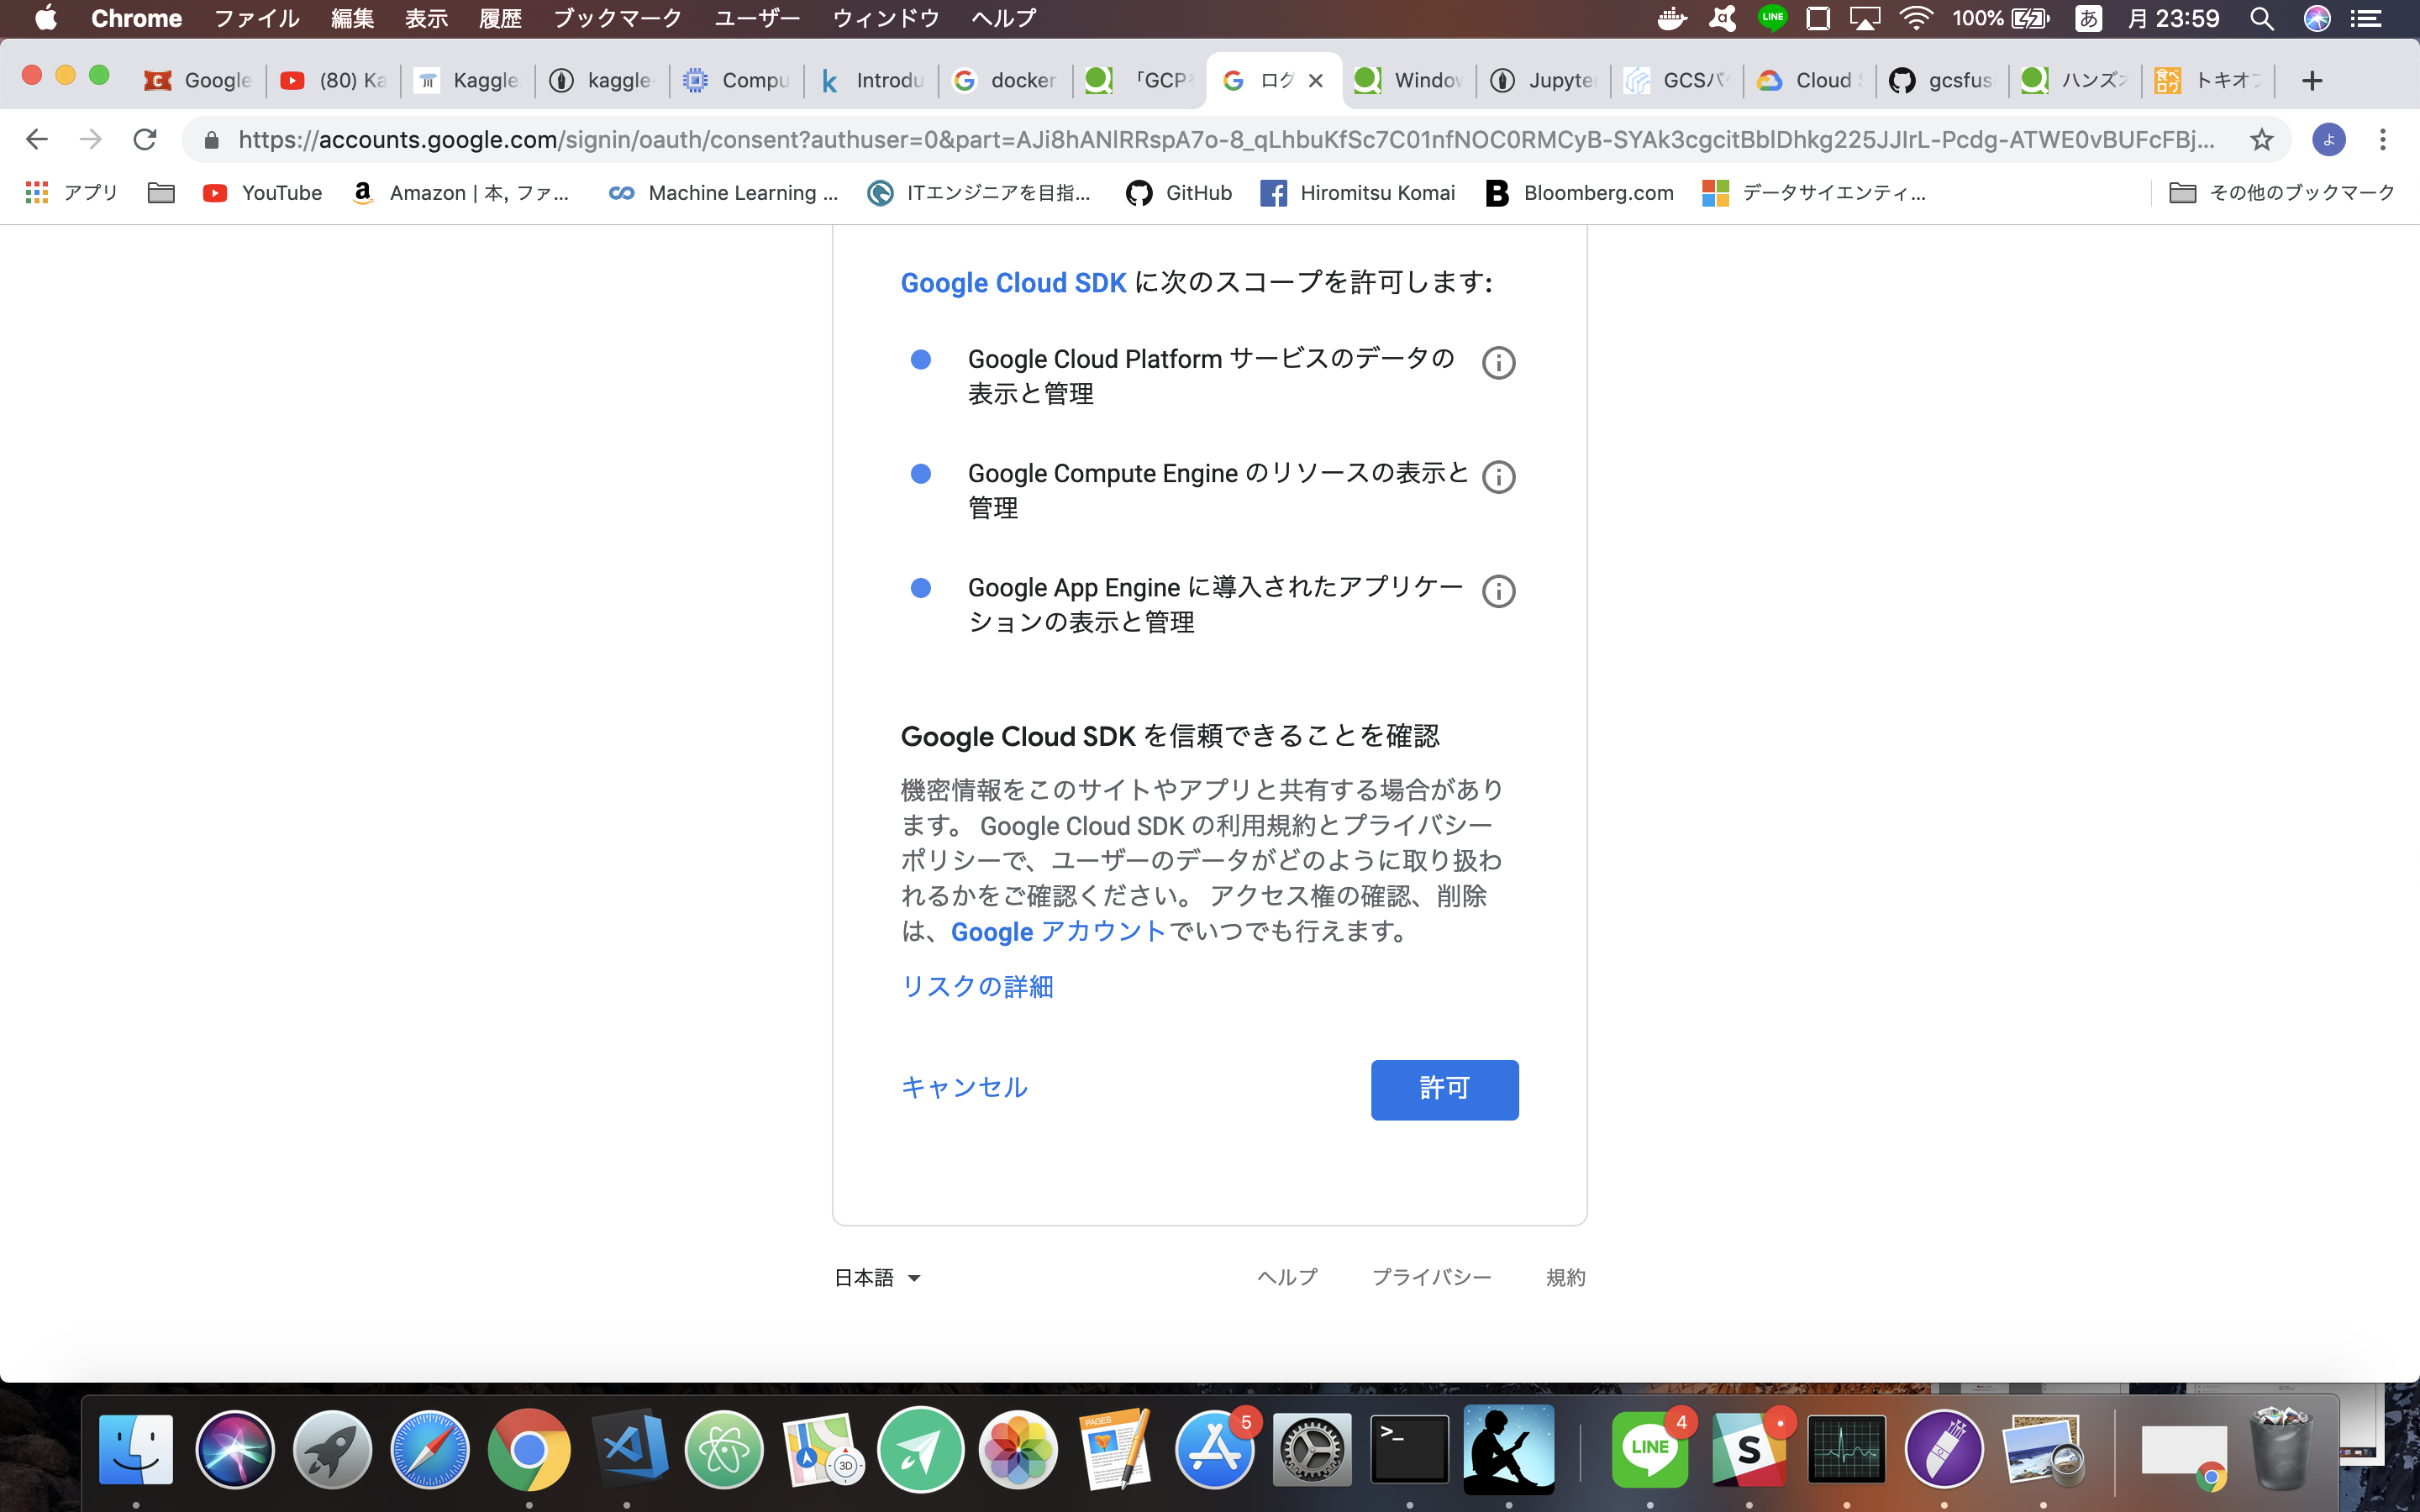Screen dimensions: 2420x1512
Task: Click キャンセル to cancel authorization
Action: tap(964, 1087)
